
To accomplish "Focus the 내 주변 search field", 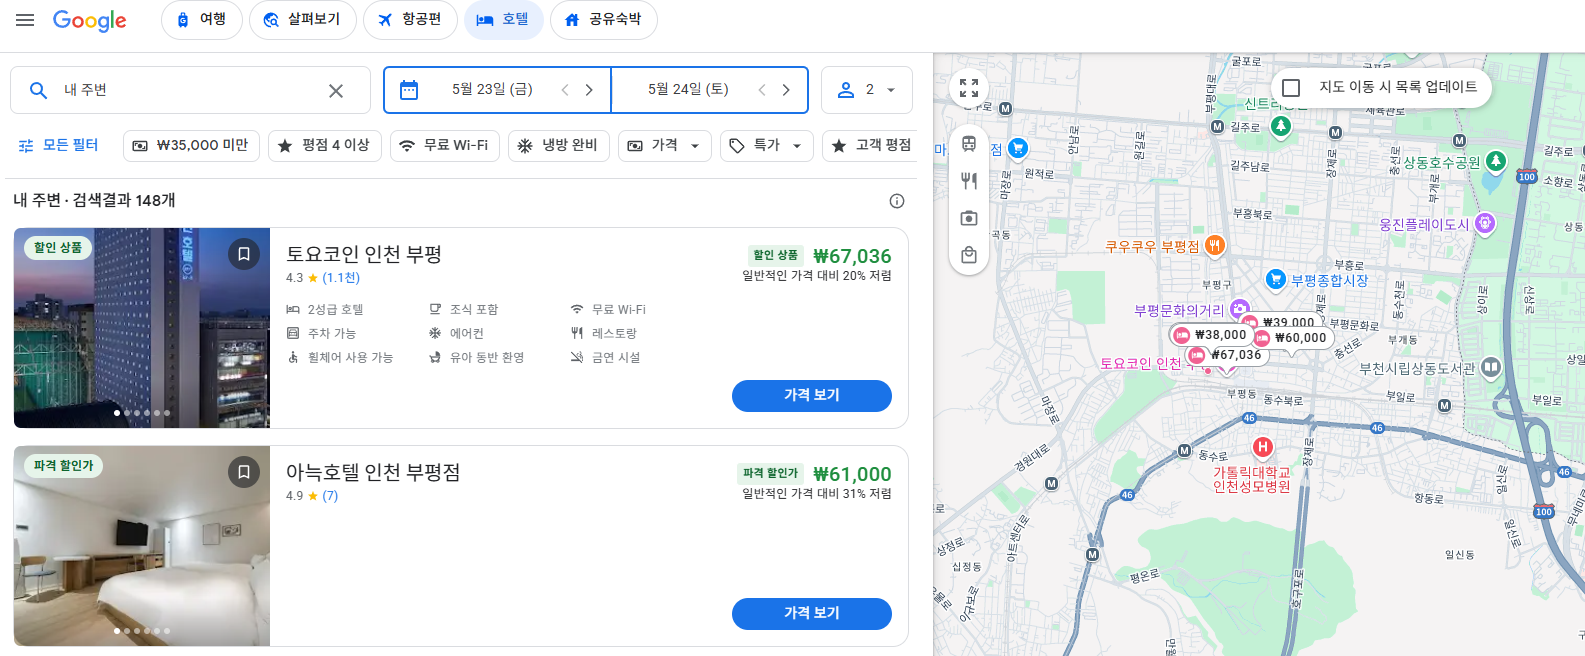I will 190,90.
